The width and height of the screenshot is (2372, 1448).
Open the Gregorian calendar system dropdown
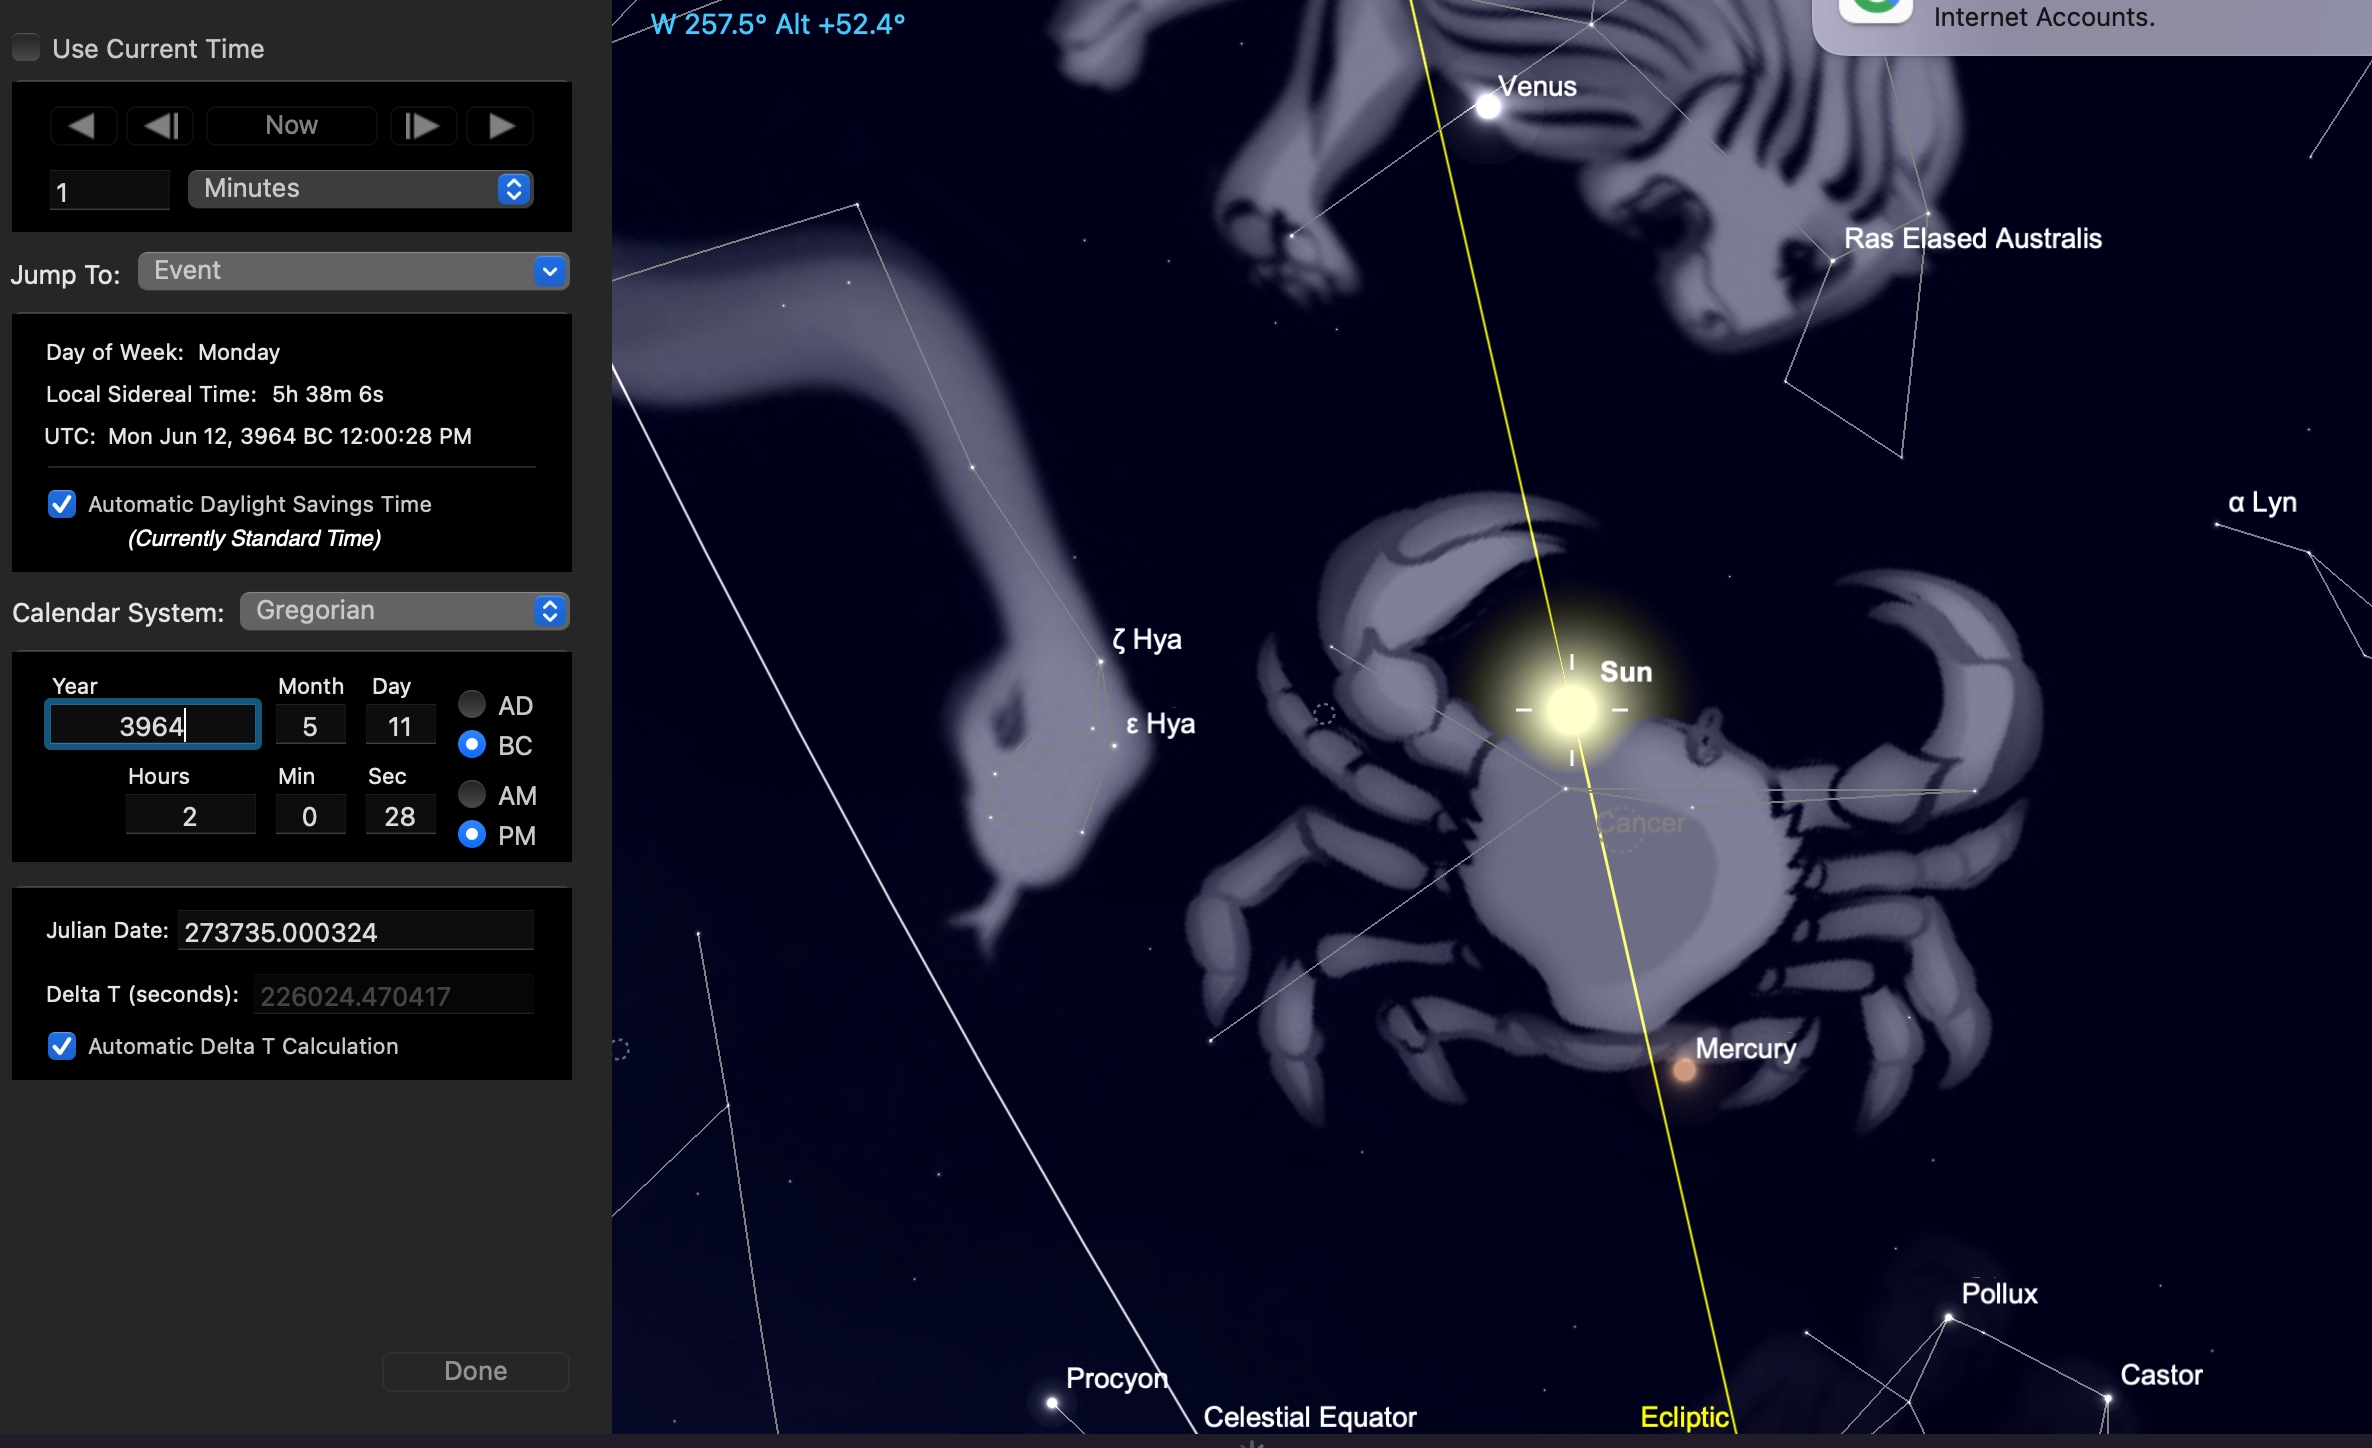pyautogui.click(x=405, y=611)
